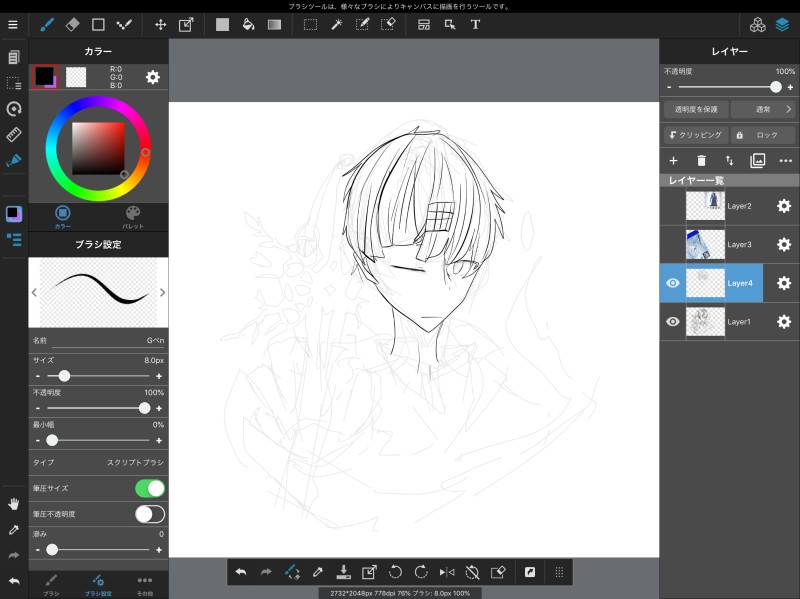Toggle Clipping for layer
The height and width of the screenshot is (599, 800).
(x=696, y=135)
